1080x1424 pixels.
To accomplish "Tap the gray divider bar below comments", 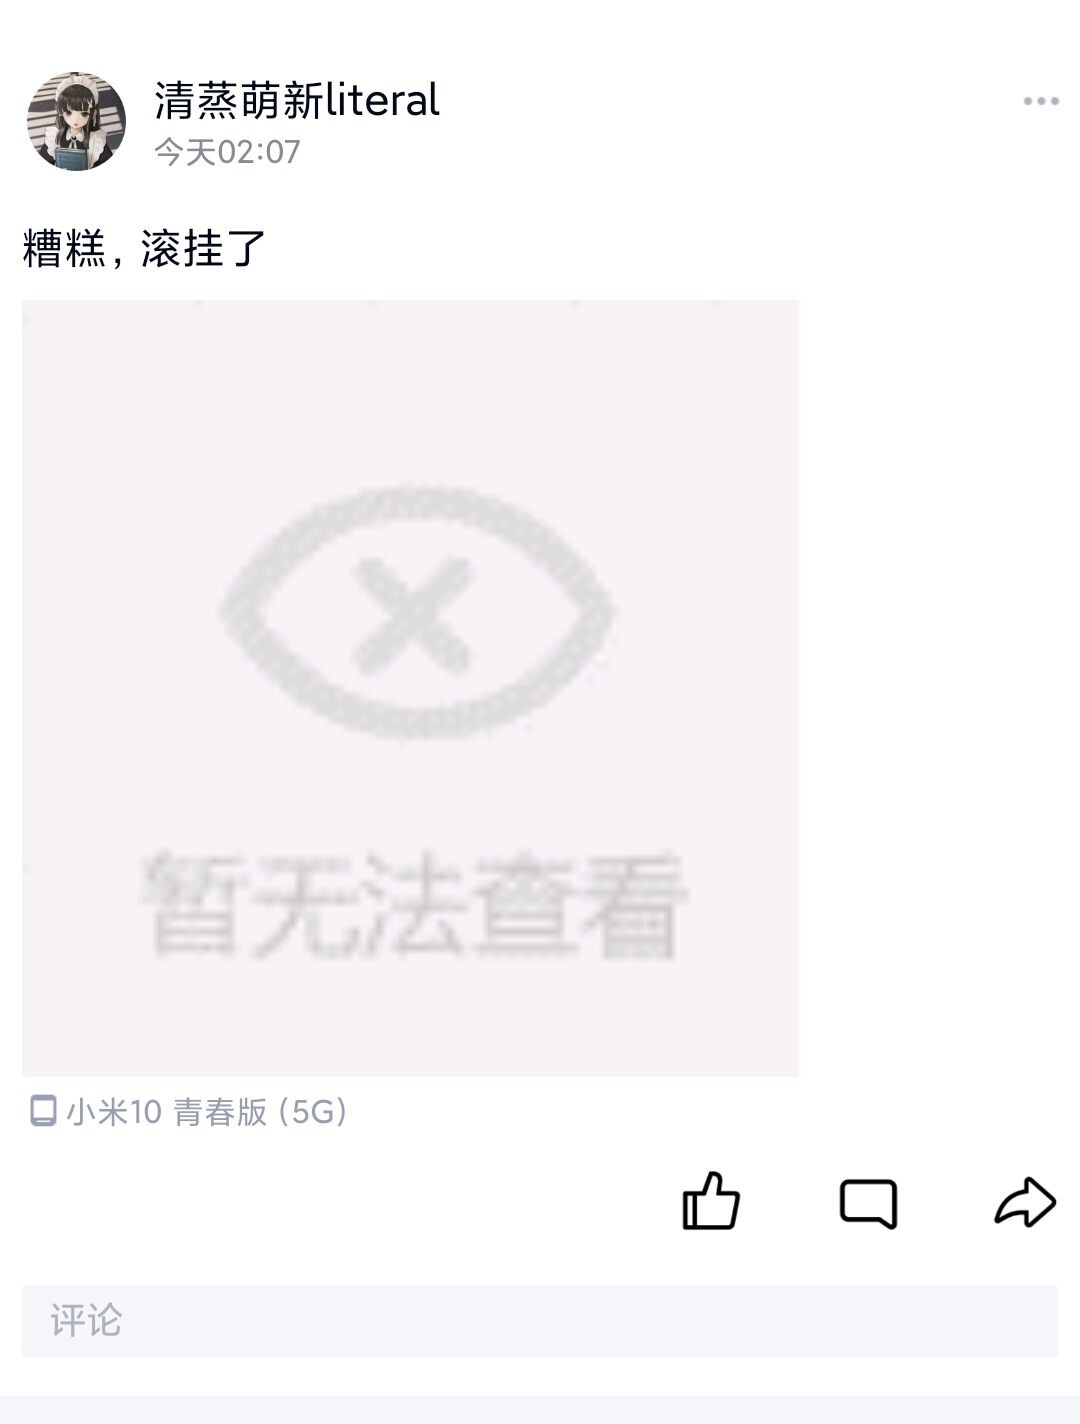I will pos(540,1410).
